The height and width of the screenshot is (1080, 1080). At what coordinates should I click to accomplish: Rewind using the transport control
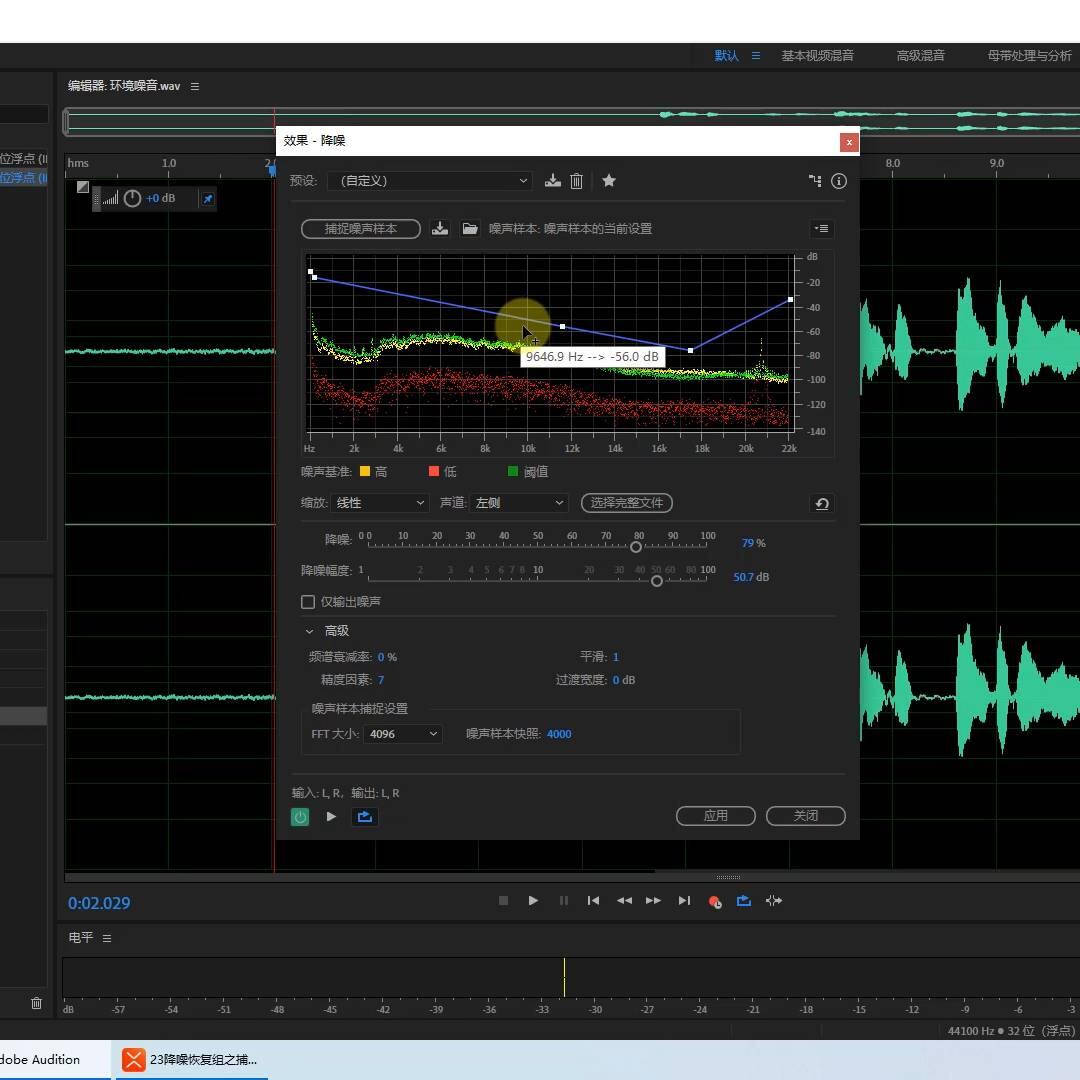click(624, 900)
